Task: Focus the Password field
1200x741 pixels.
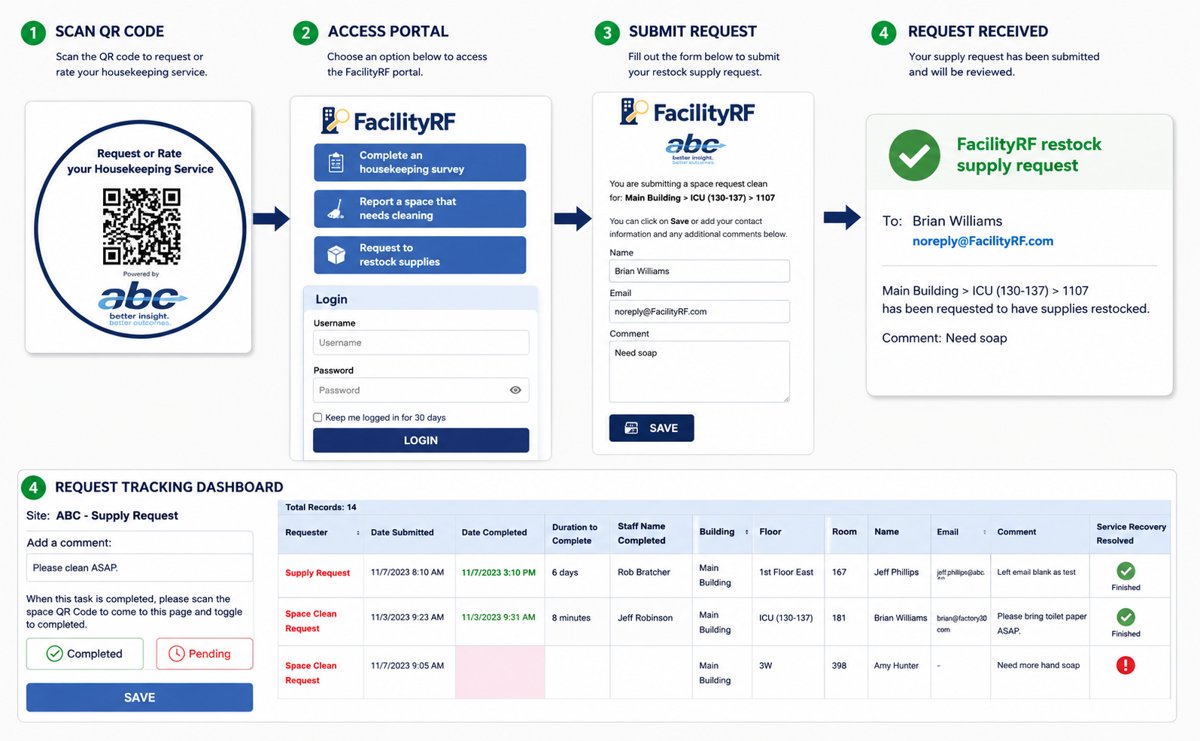Action: (421, 390)
